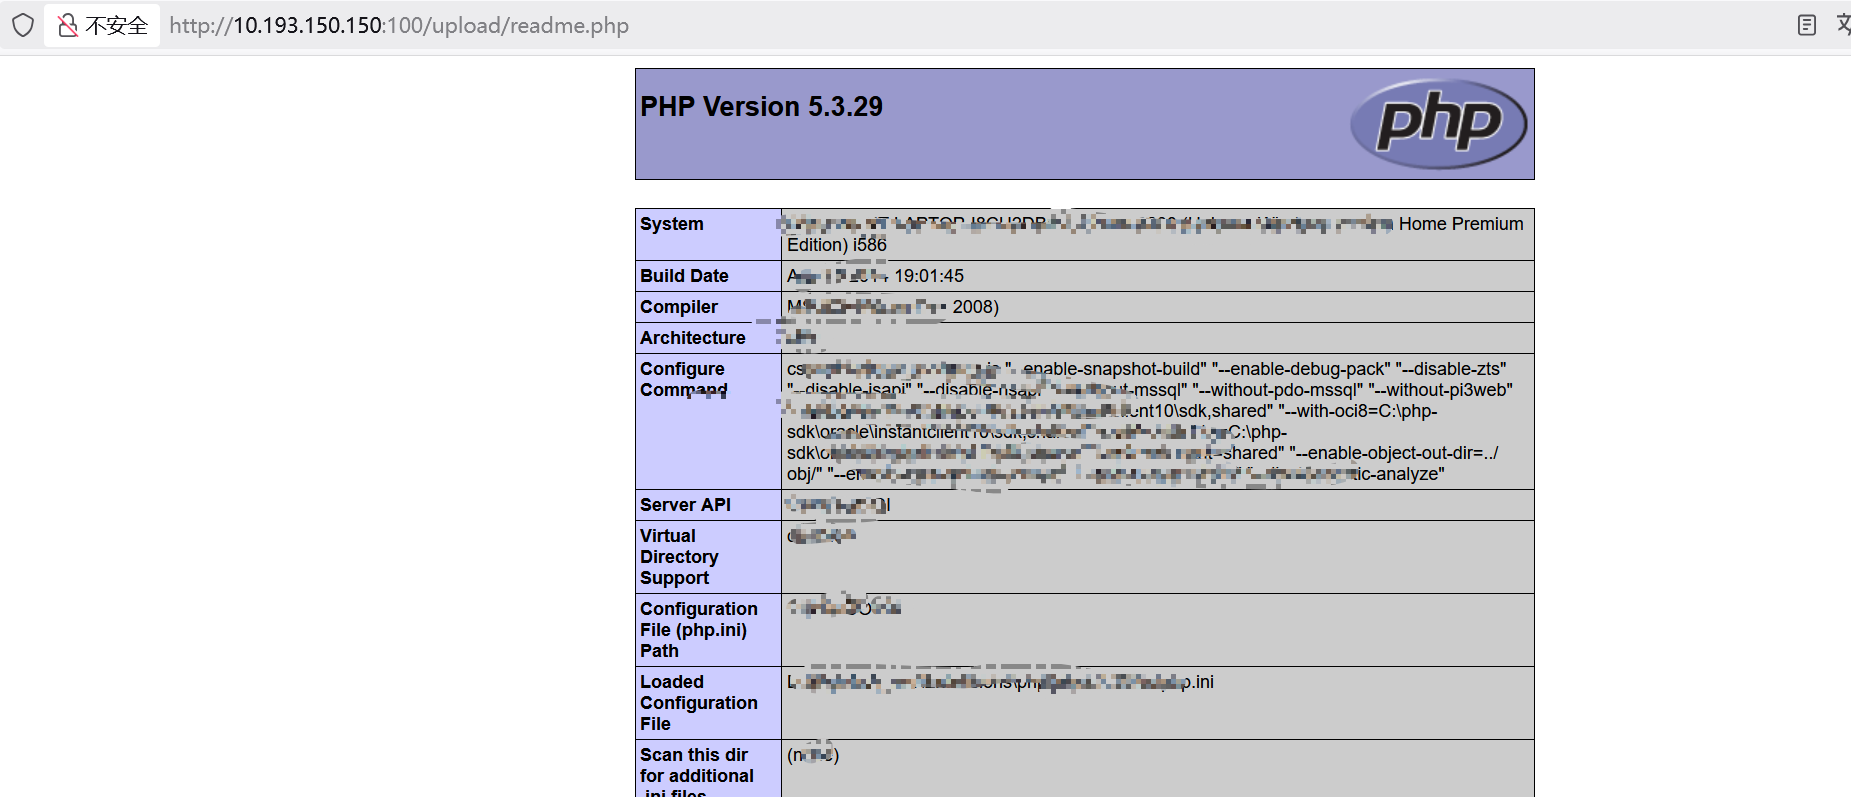Click the PHP logo image
1851x797 pixels.
click(1437, 123)
